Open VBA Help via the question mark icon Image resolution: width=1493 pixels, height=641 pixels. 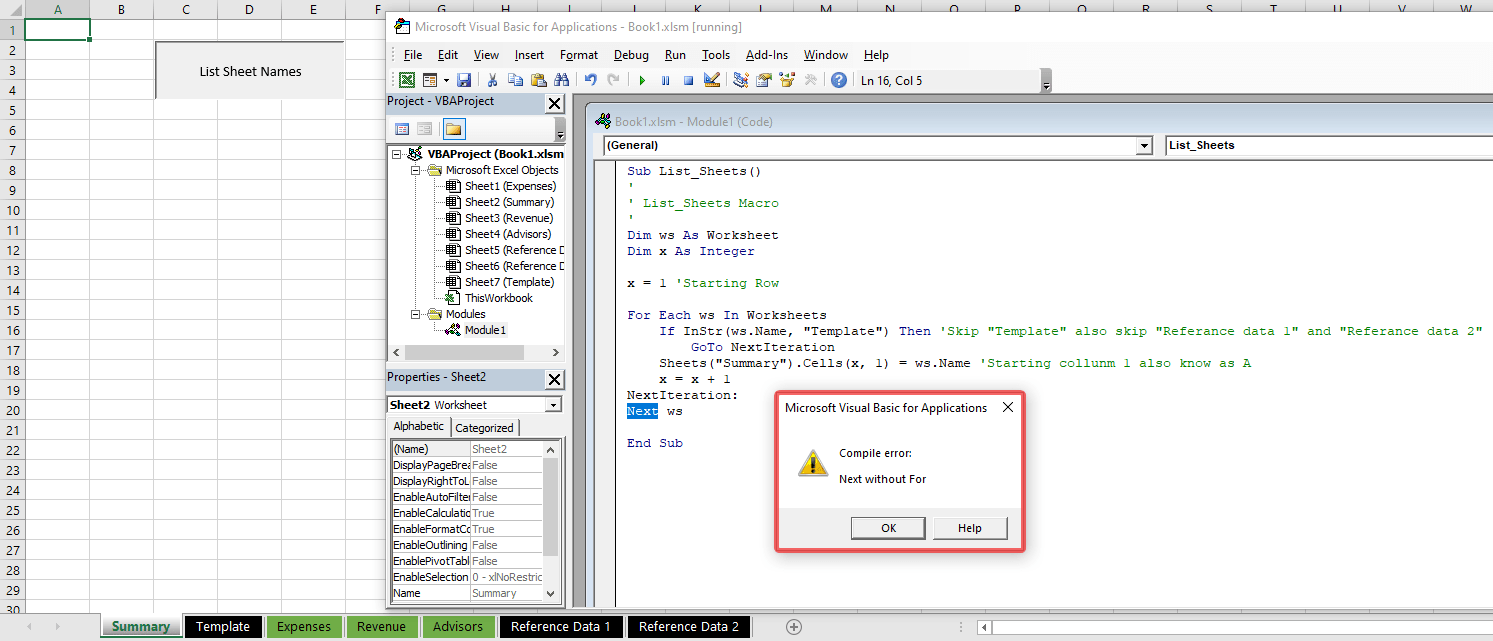coord(839,80)
